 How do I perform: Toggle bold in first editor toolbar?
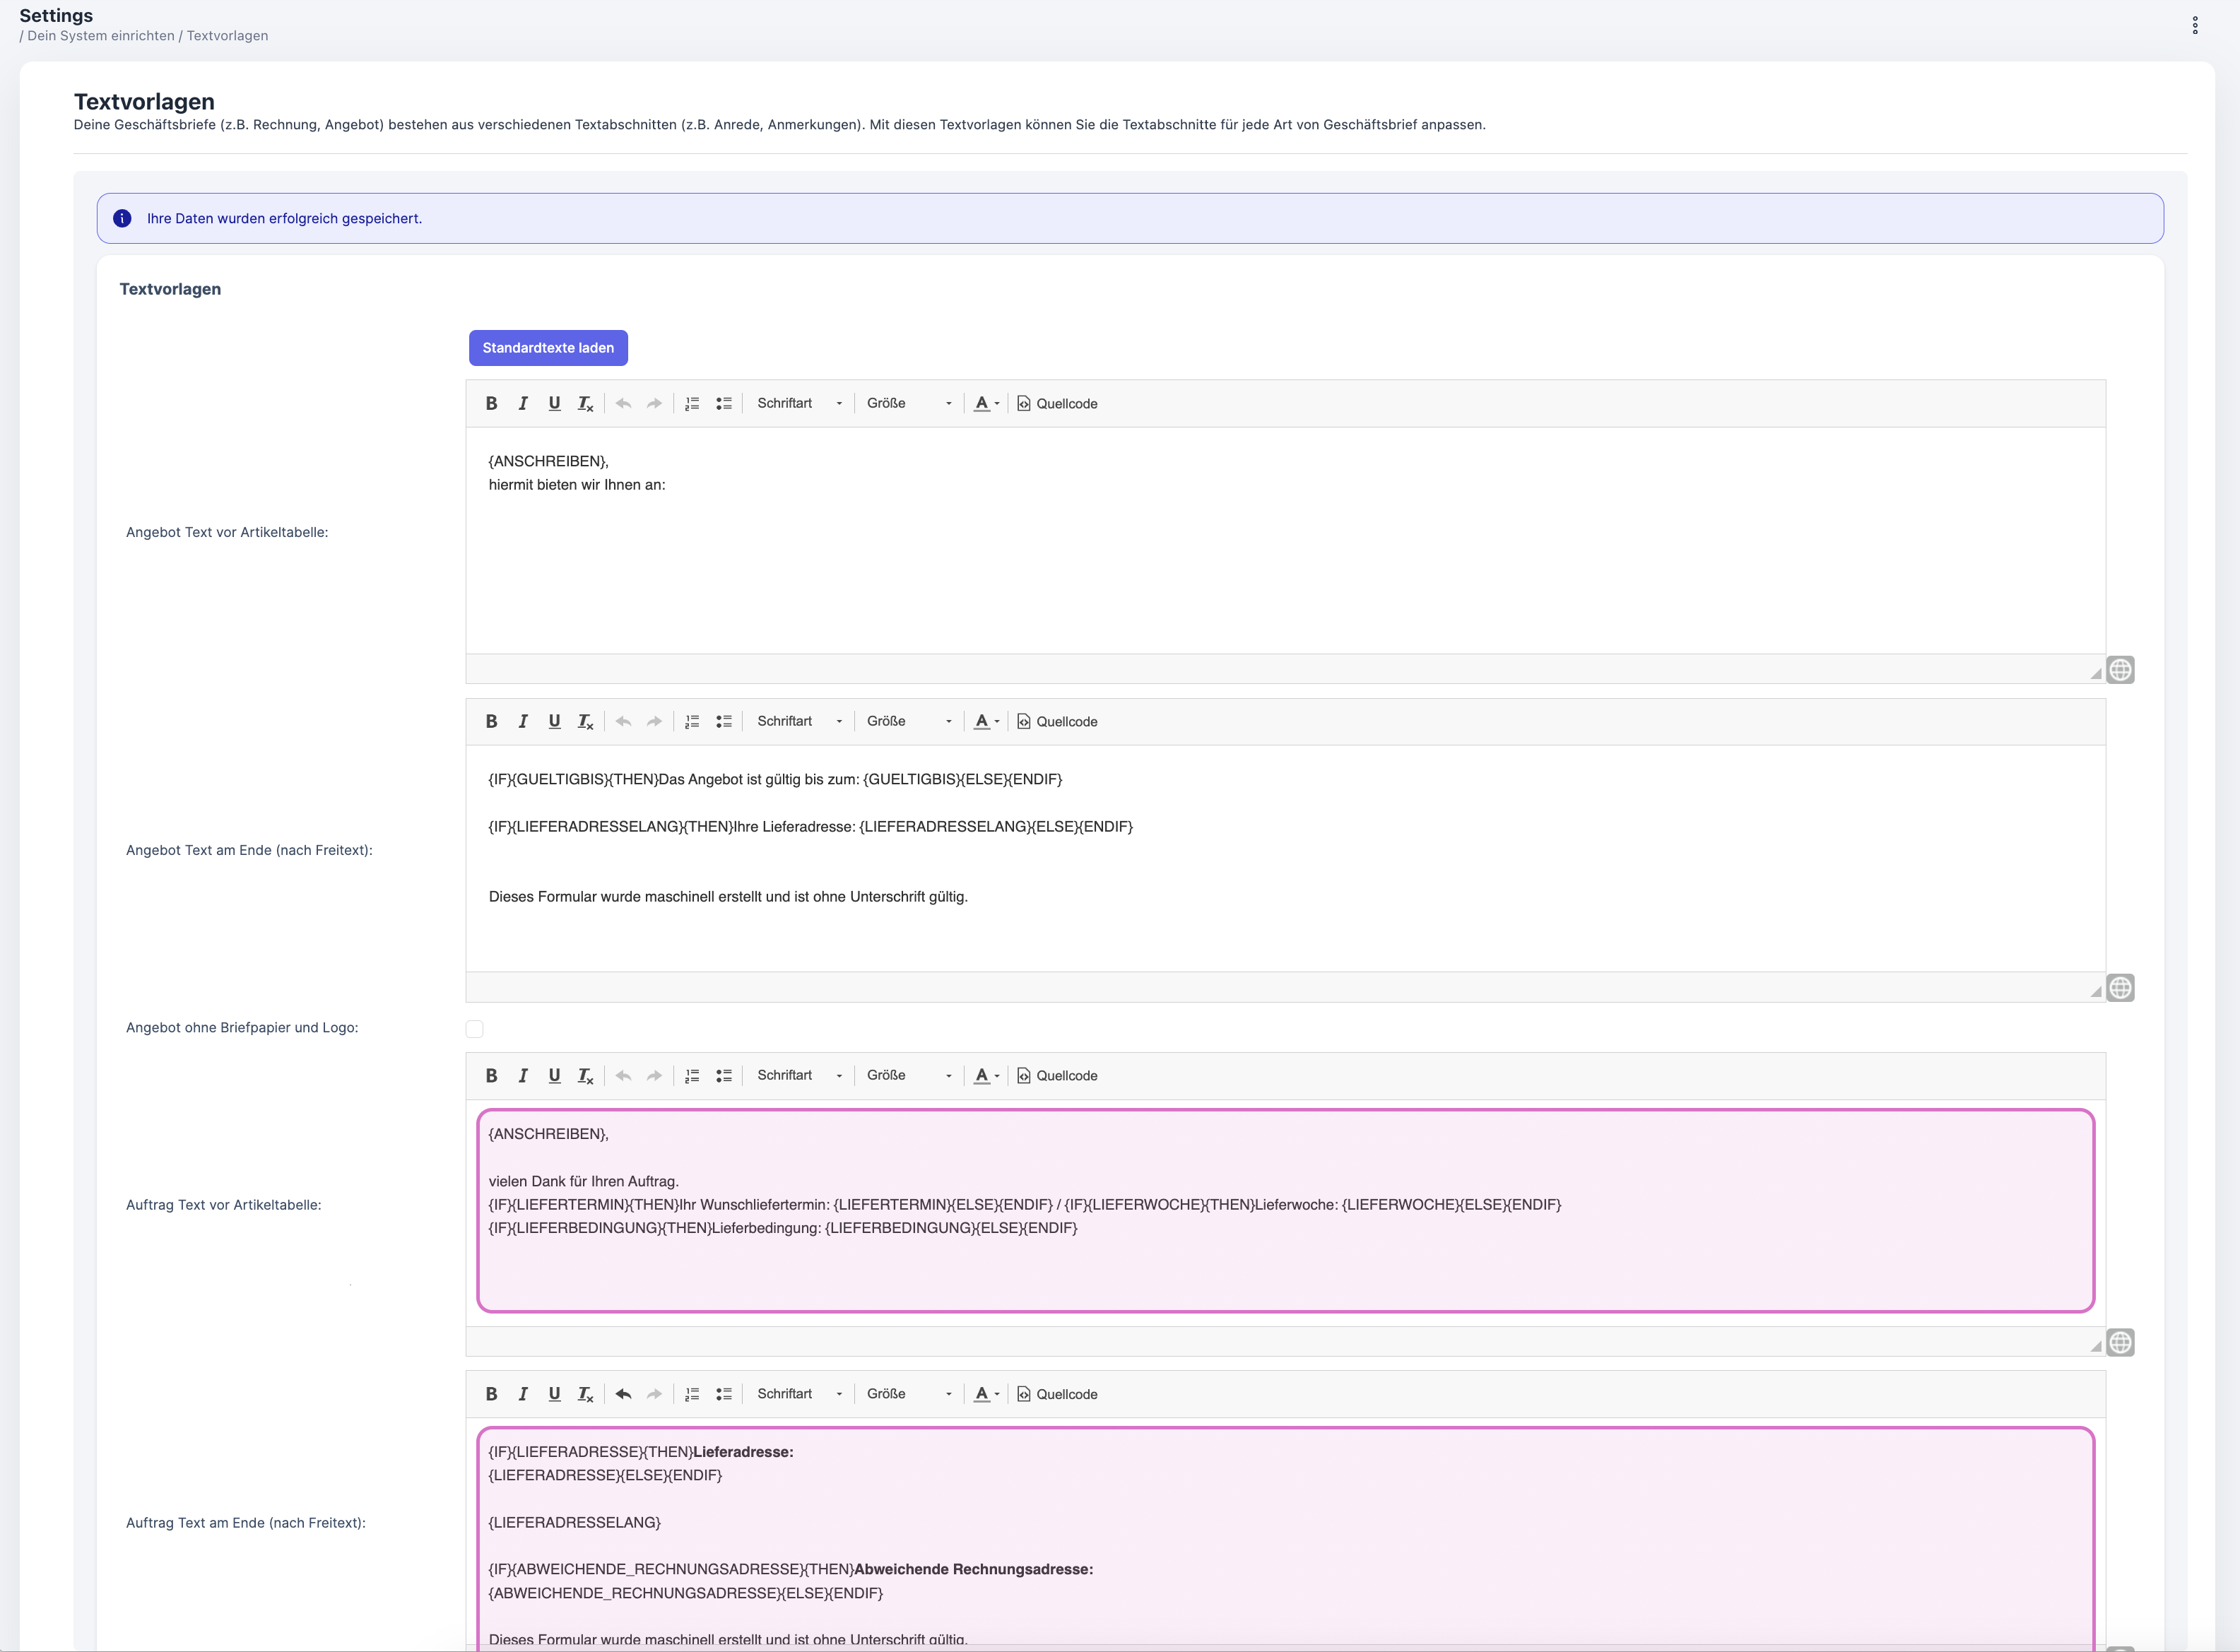coord(491,403)
